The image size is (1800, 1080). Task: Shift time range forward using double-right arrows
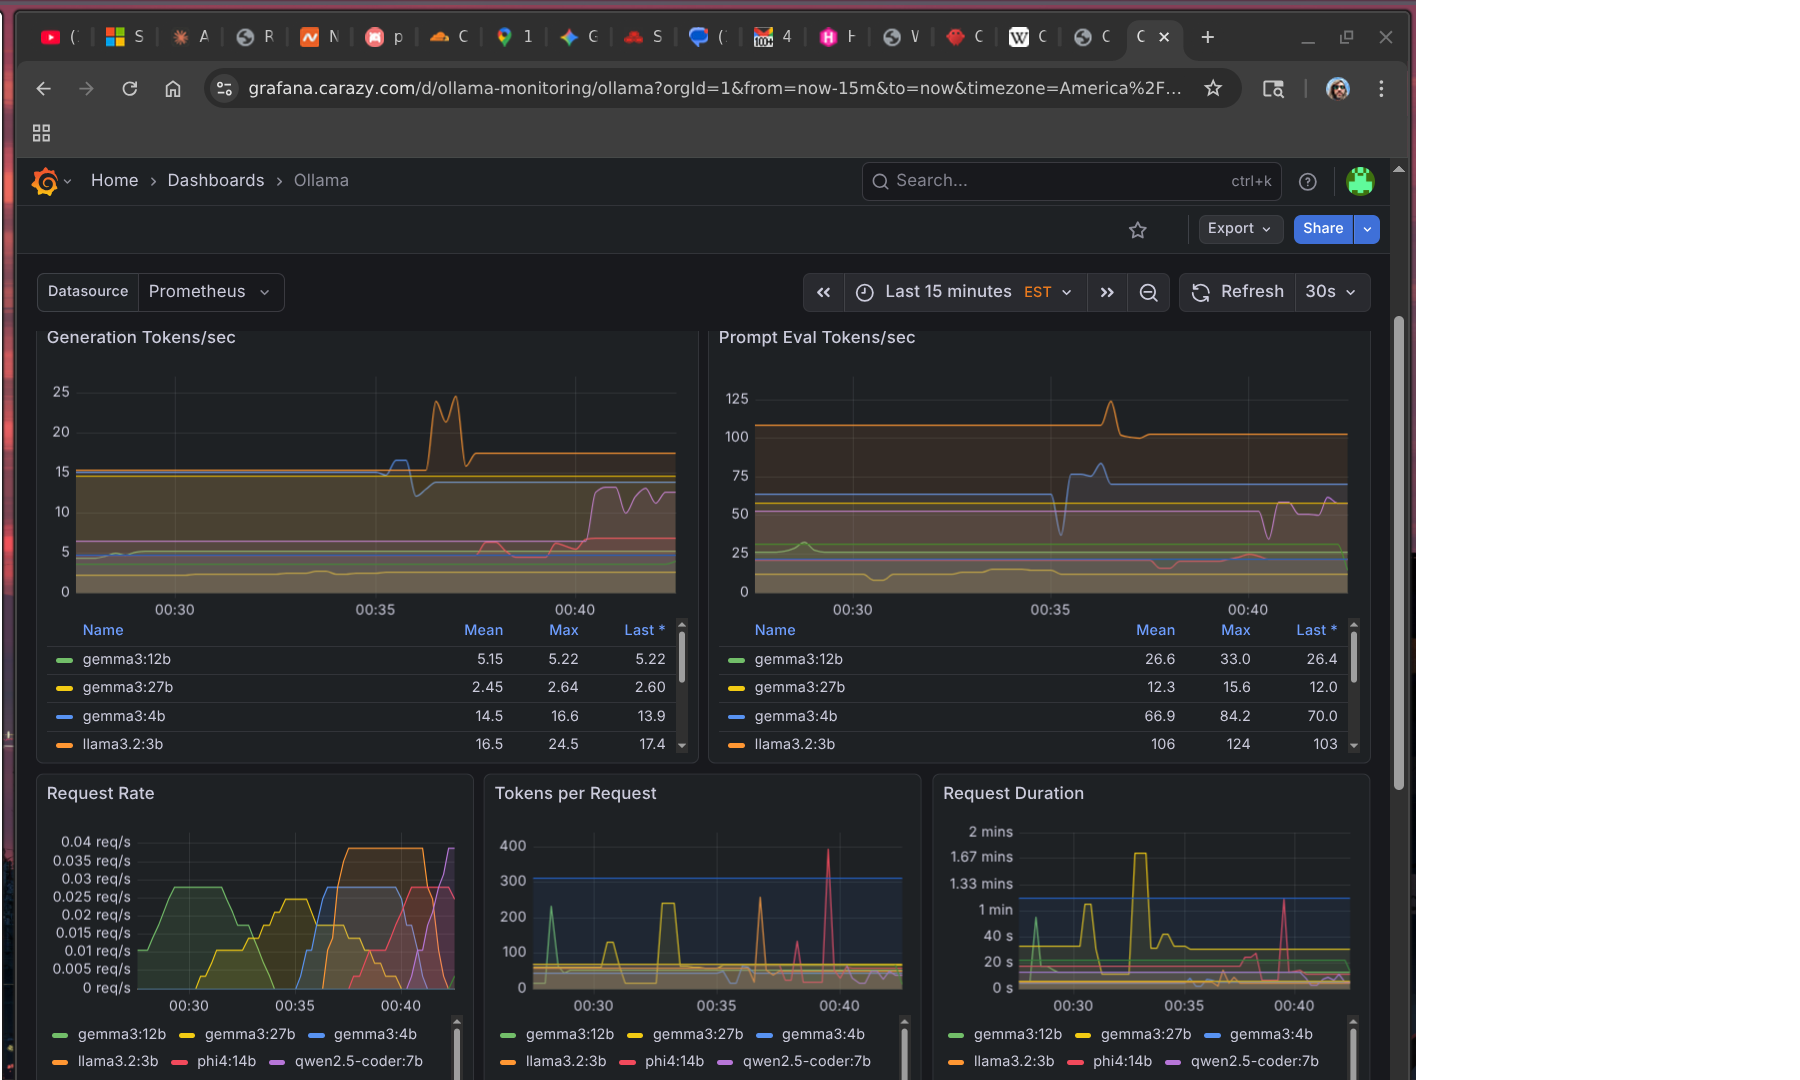click(x=1106, y=292)
